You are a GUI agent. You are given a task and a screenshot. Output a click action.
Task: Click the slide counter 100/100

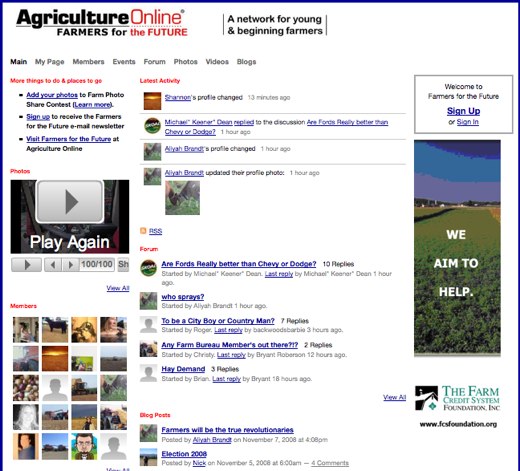pyautogui.click(x=97, y=265)
